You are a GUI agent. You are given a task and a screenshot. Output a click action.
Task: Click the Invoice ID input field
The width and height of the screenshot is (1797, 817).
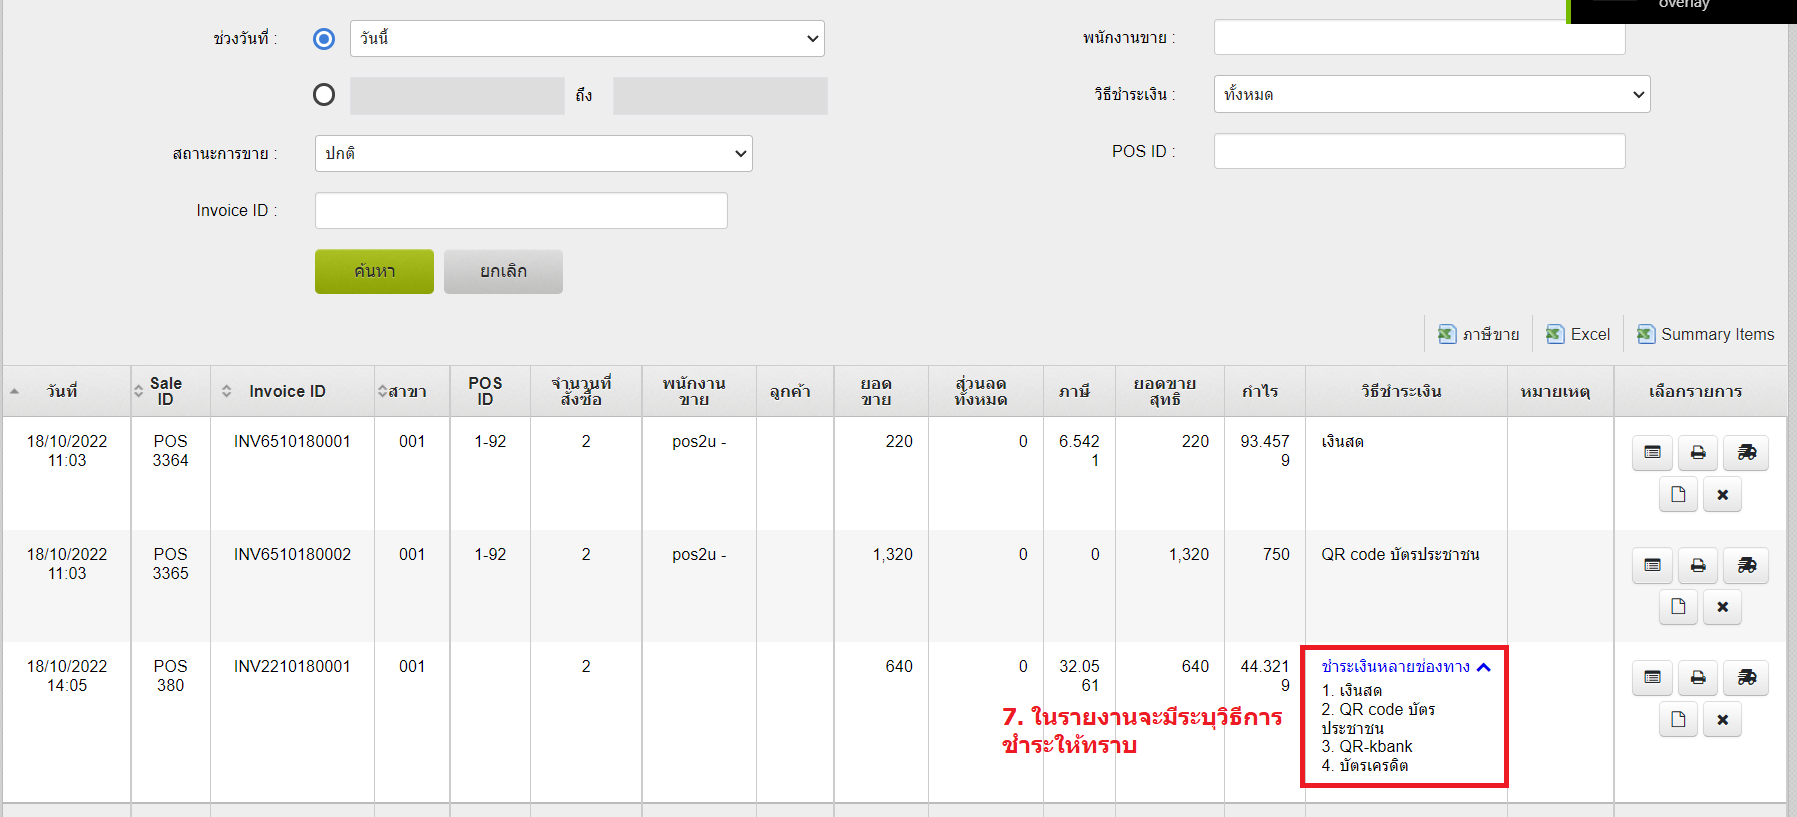pyautogui.click(x=521, y=210)
